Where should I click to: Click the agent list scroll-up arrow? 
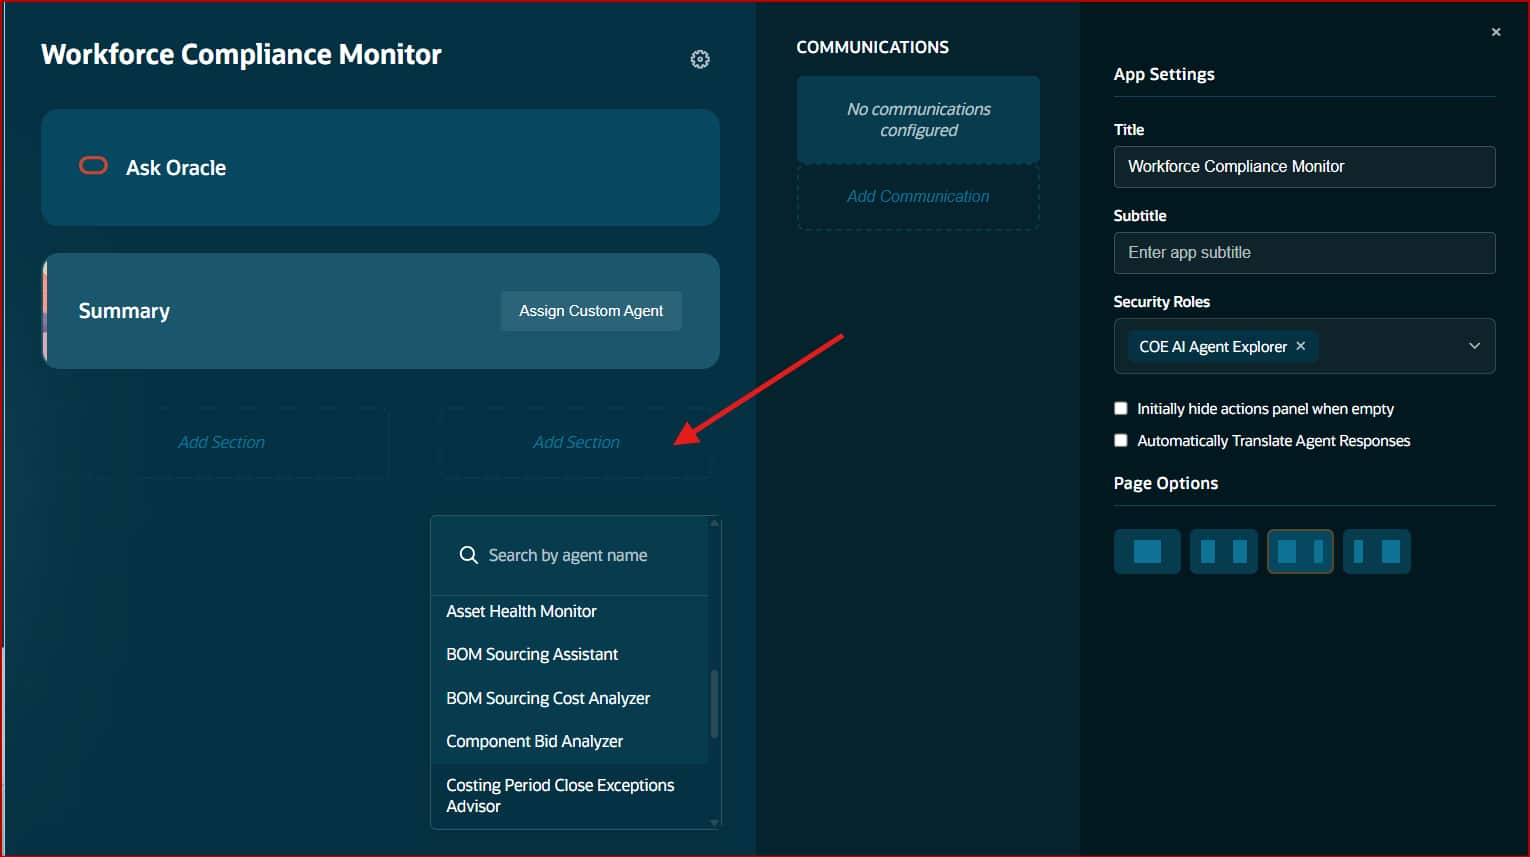(714, 523)
